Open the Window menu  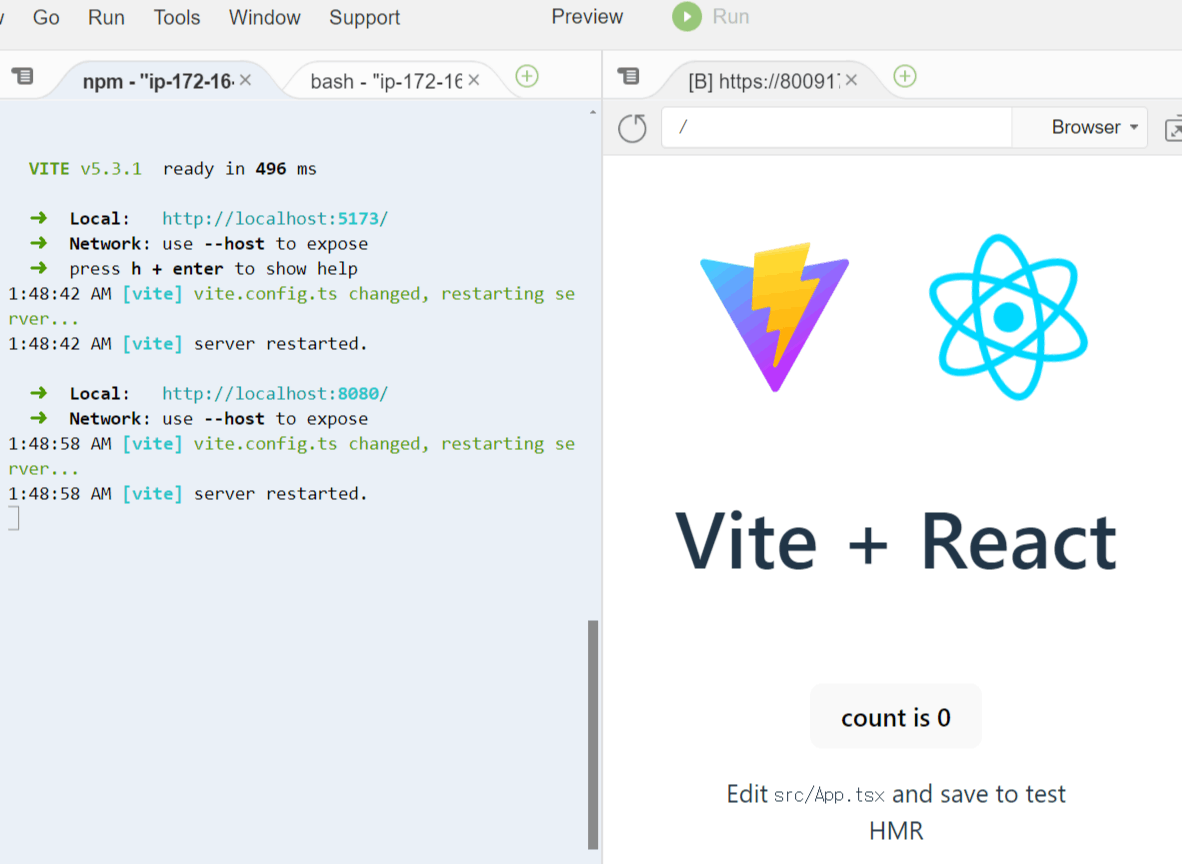tap(265, 17)
